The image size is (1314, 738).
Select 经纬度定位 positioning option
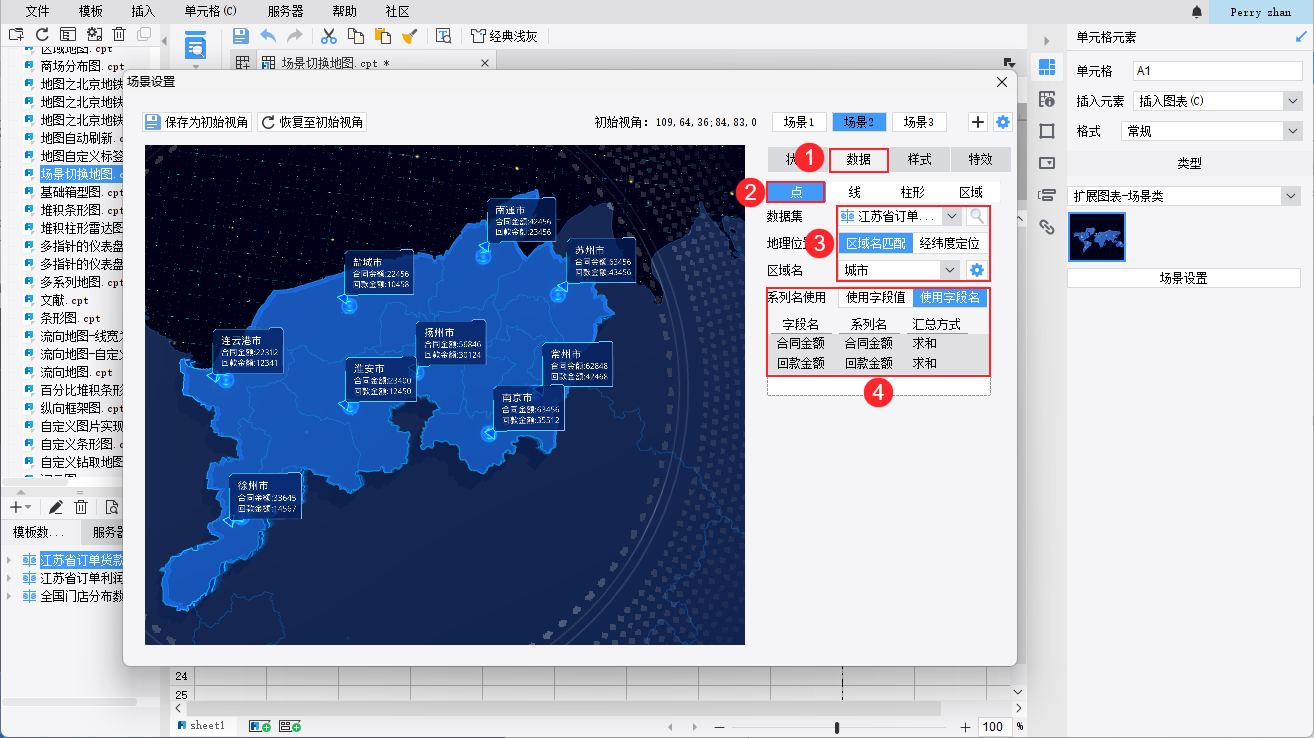pos(949,243)
